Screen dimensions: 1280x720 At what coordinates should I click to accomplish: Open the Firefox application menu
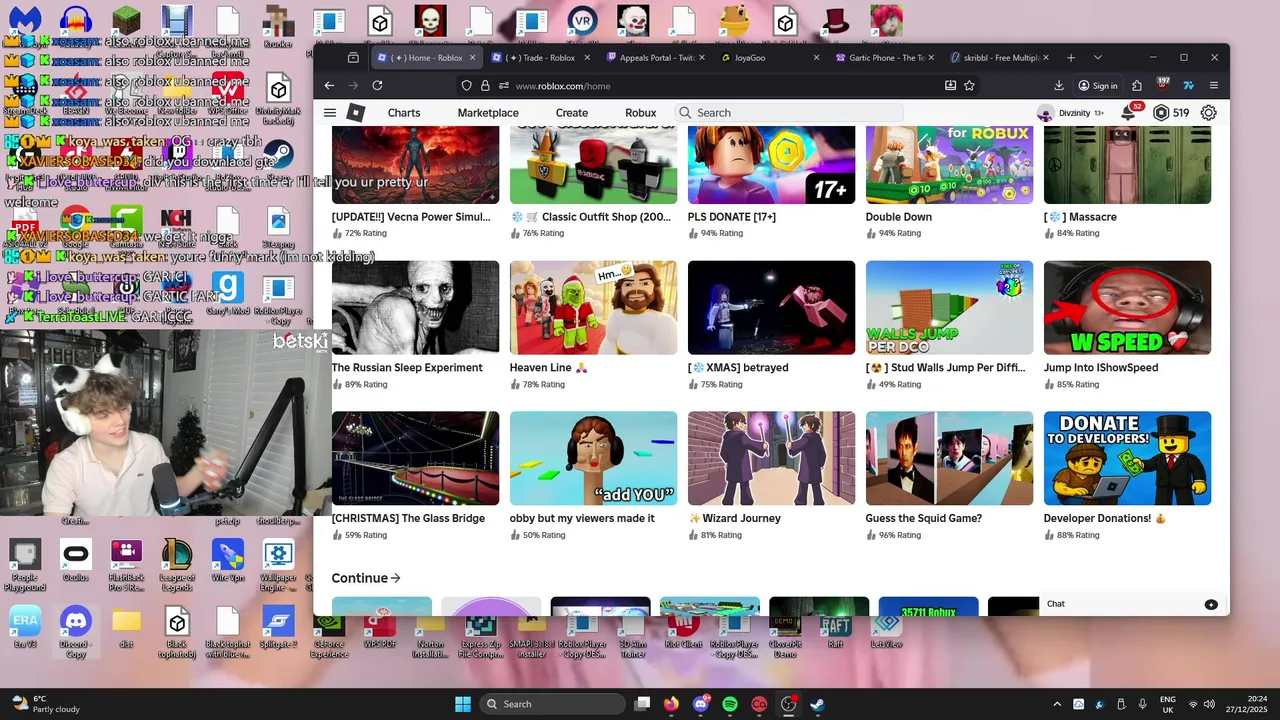1214,86
